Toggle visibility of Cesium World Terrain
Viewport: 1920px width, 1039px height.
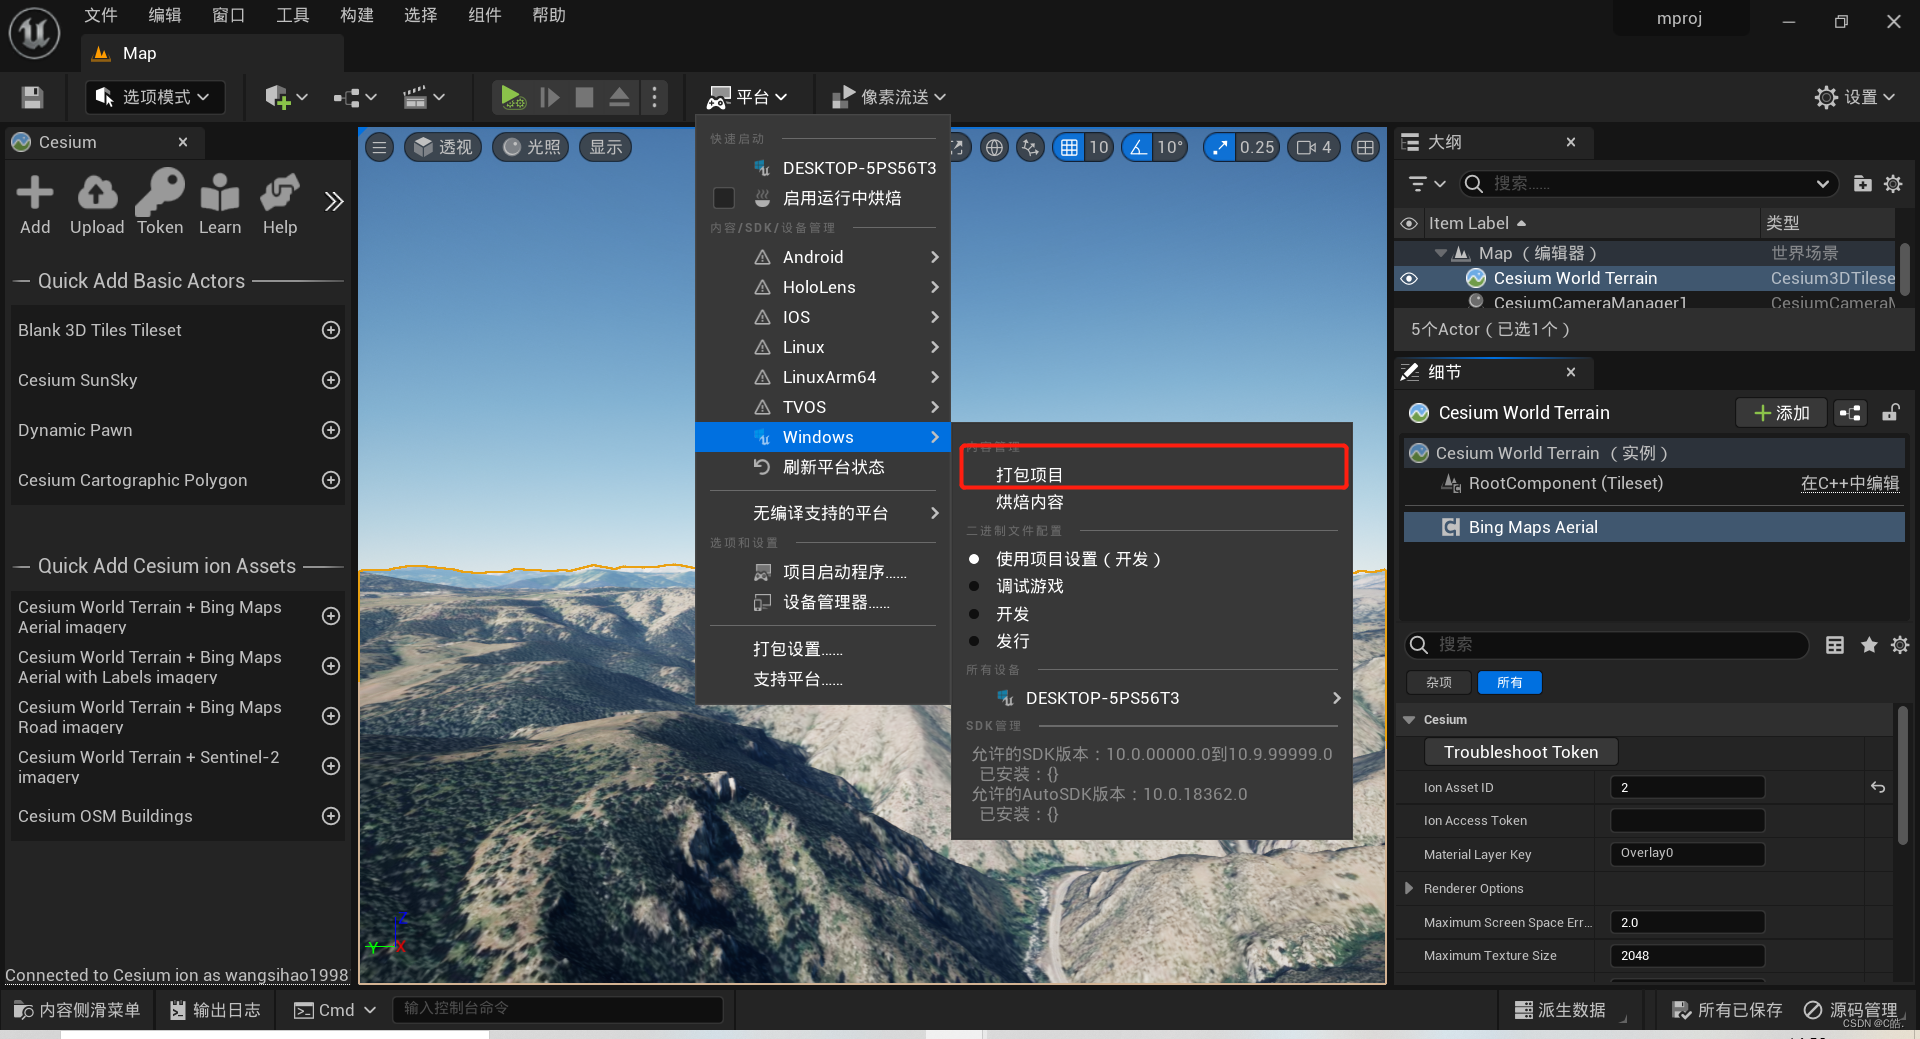1409,279
